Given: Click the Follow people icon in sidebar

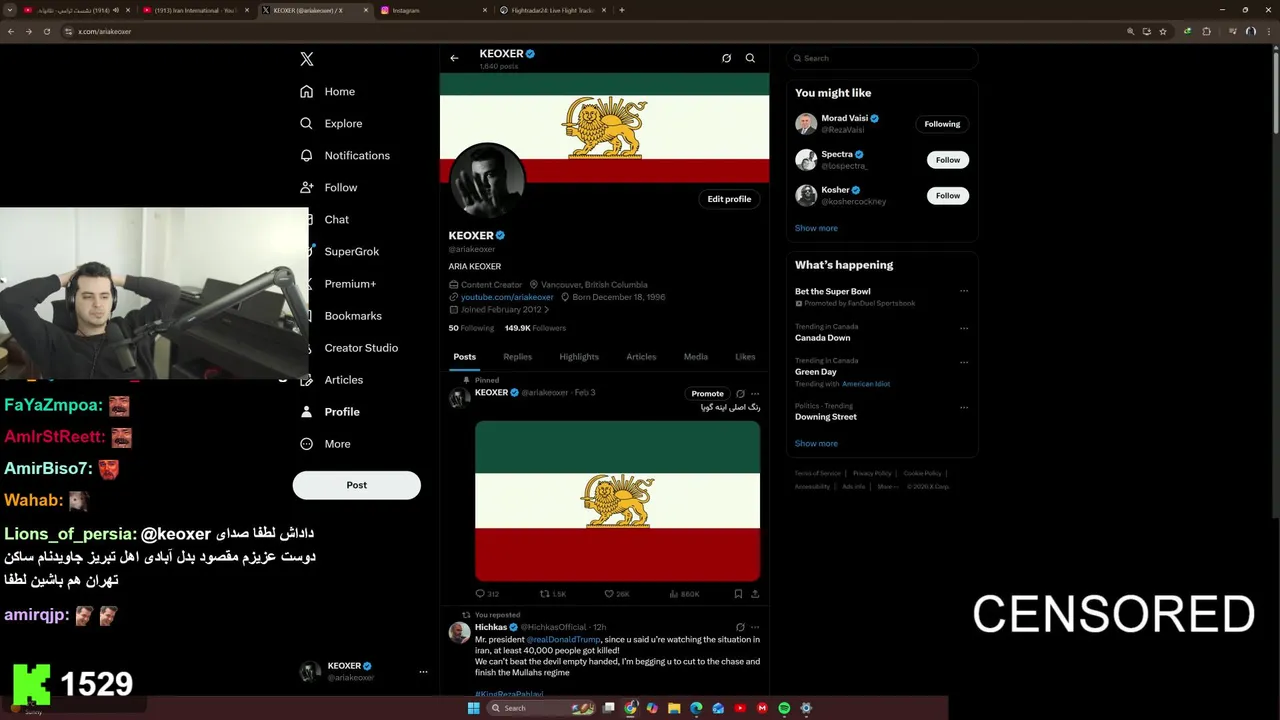Looking at the screenshot, I should coord(306,187).
